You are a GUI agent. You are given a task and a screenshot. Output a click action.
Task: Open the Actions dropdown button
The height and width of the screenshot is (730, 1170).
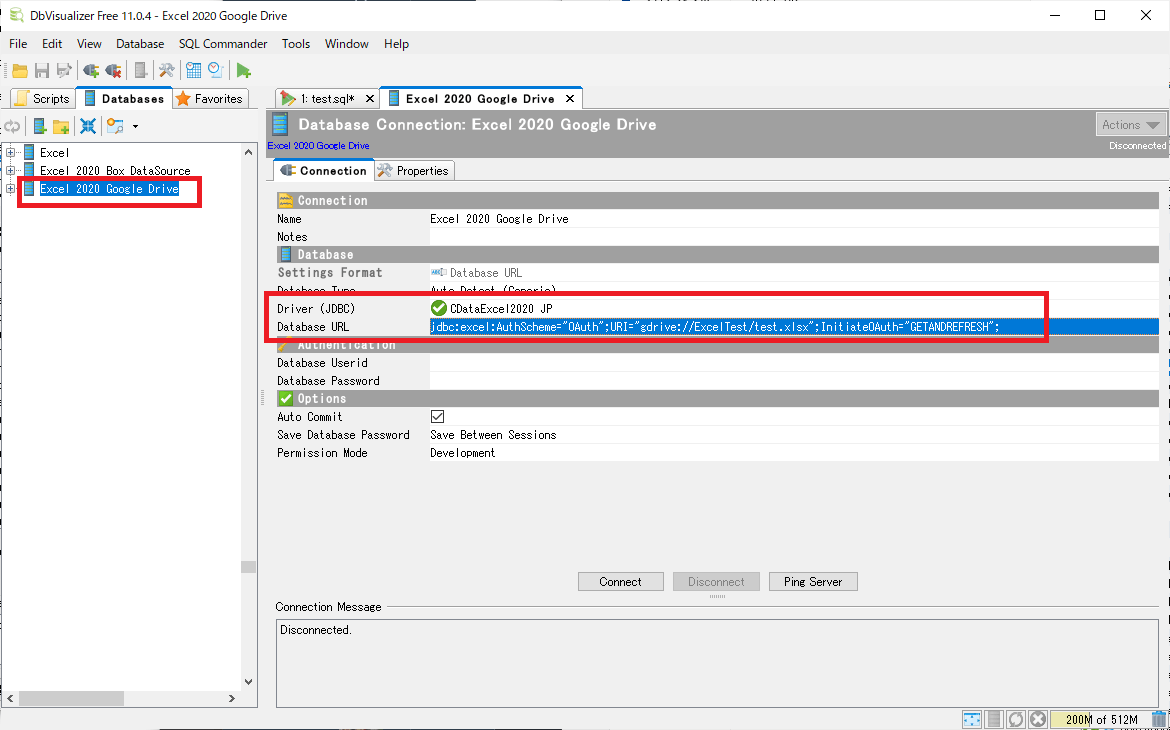(x=1130, y=125)
